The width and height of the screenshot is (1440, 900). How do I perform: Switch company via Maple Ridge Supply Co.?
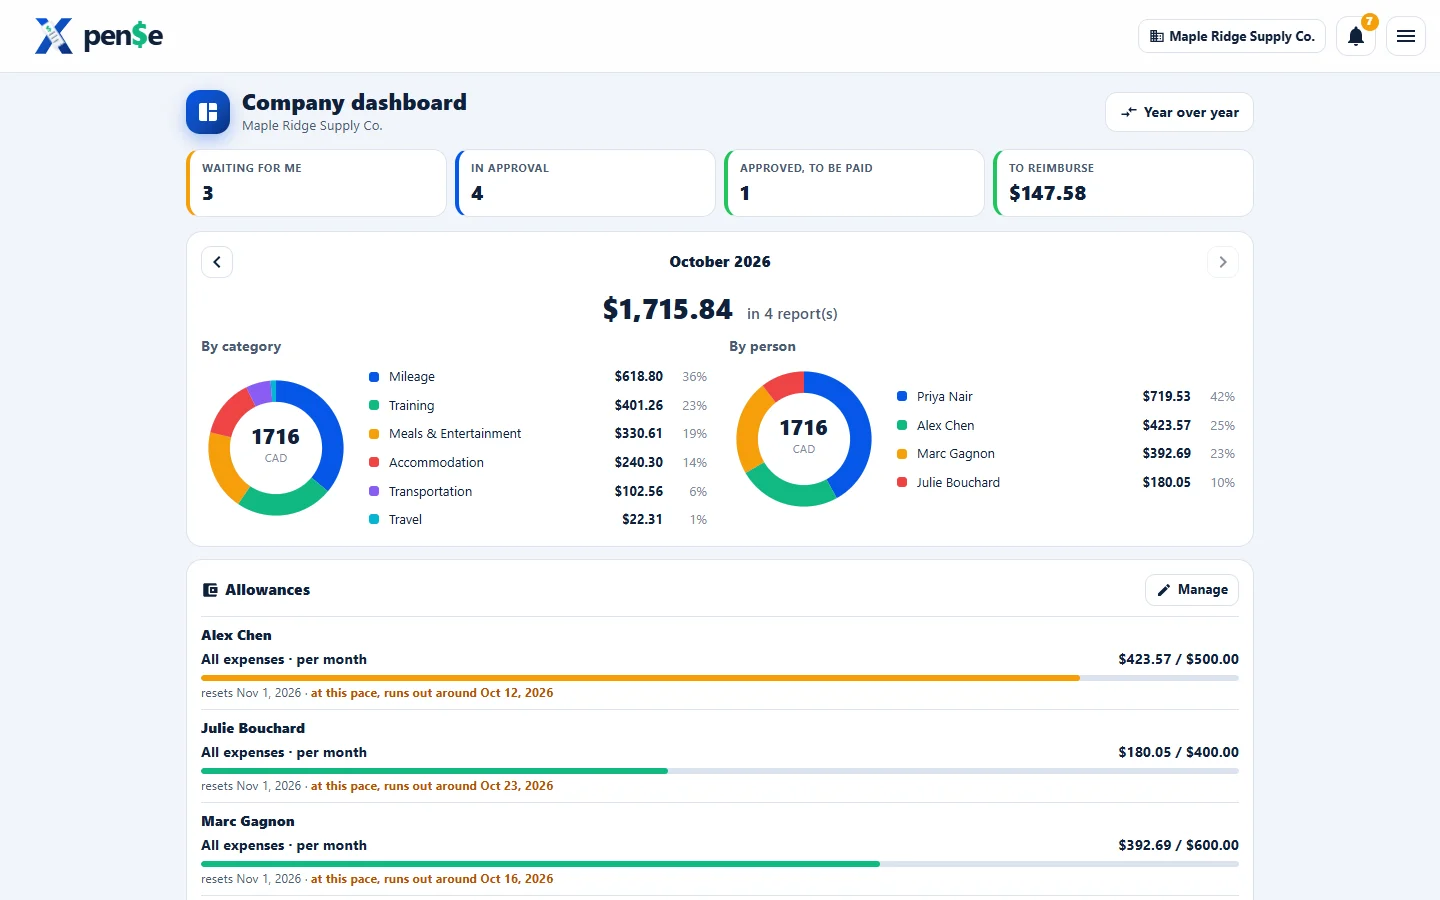point(1232,36)
